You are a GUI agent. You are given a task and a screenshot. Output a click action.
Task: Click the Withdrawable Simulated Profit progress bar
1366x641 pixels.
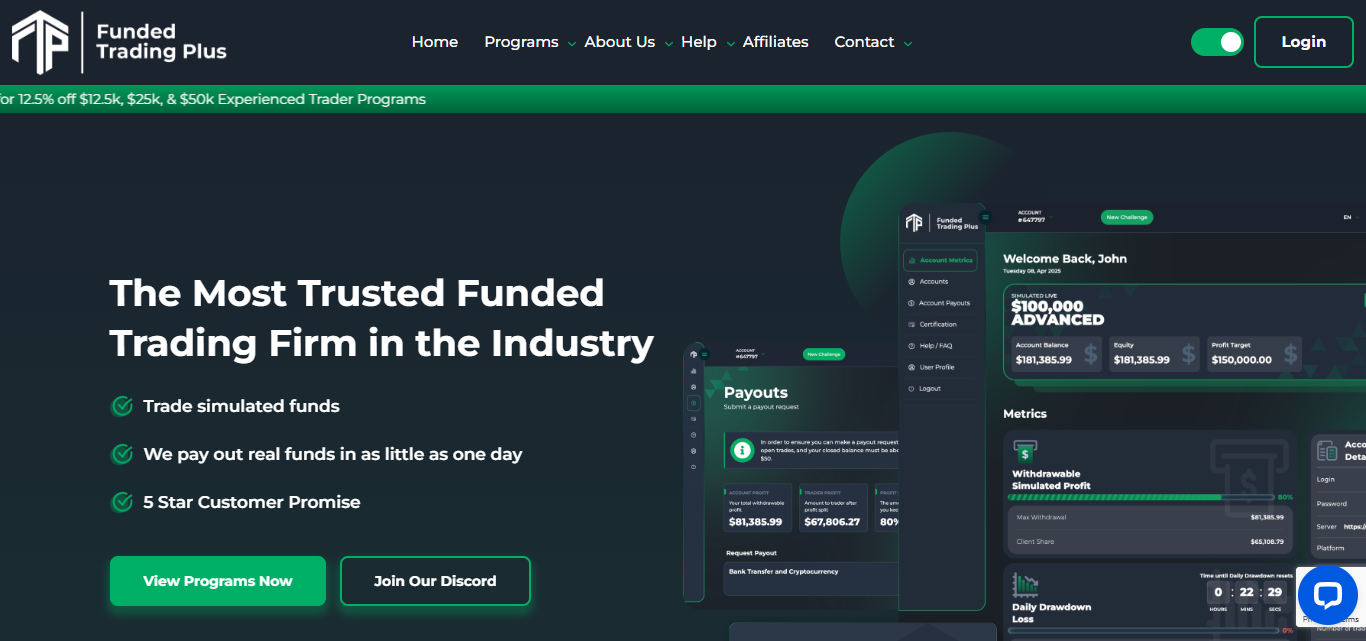[x=1141, y=497]
